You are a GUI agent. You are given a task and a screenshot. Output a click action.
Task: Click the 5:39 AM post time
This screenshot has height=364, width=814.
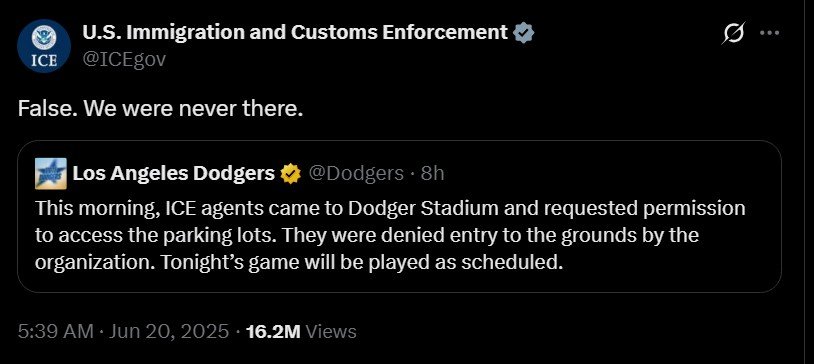[56, 331]
